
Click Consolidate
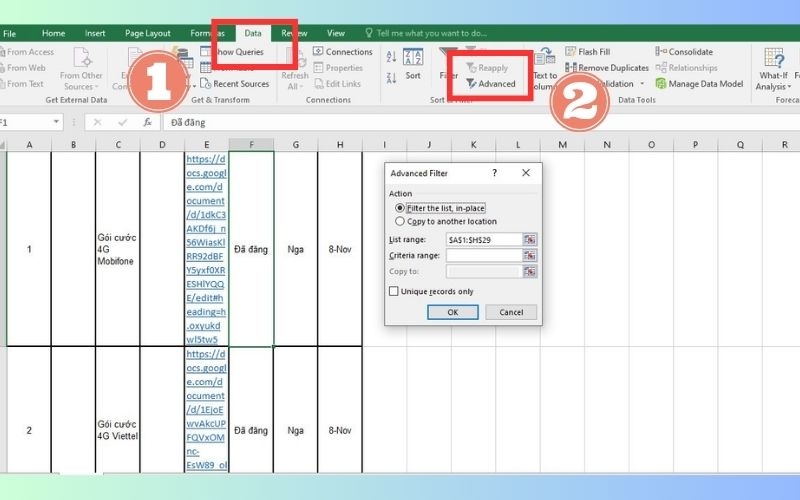684,52
